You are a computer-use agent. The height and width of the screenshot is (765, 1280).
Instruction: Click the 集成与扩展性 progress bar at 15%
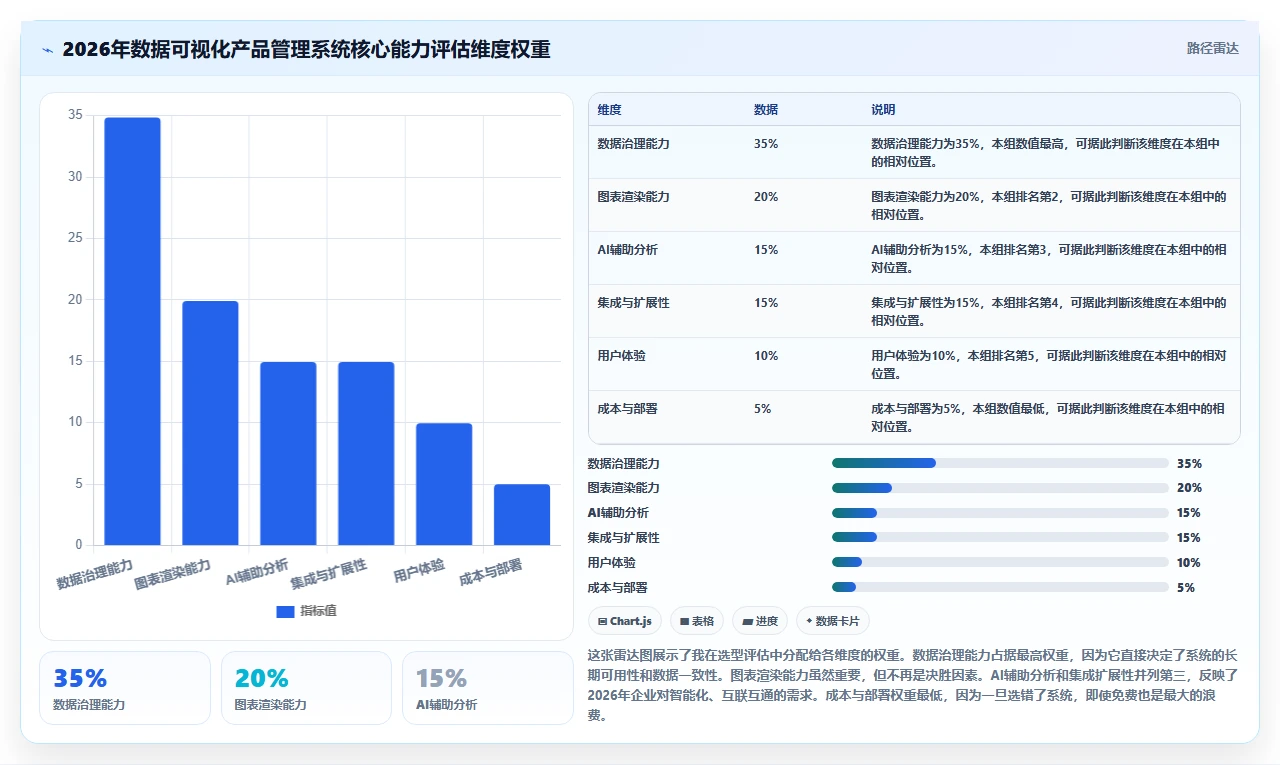point(1000,538)
